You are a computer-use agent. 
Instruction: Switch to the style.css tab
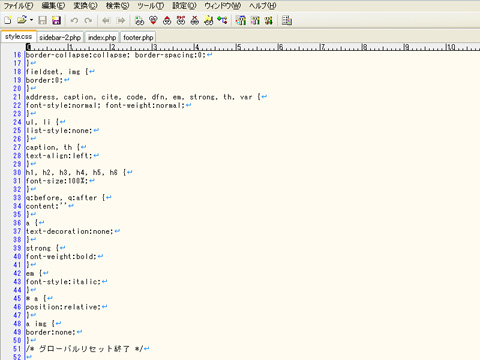click(18, 36)
